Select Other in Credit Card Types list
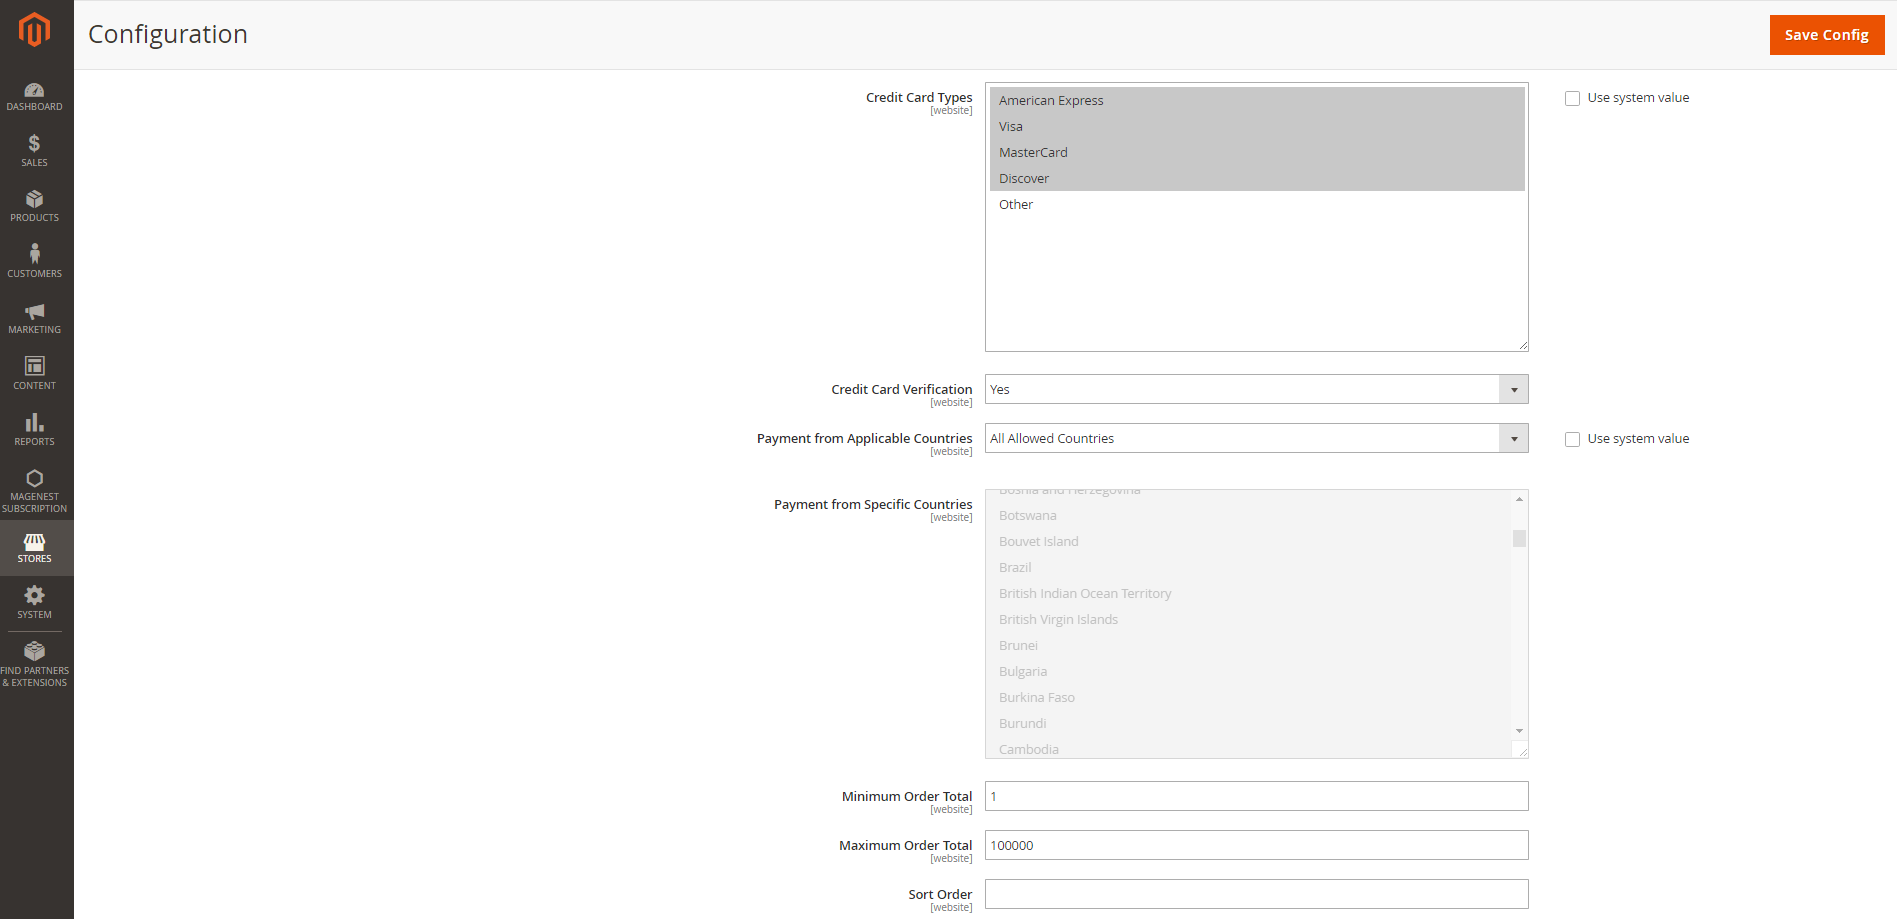 1016,205
